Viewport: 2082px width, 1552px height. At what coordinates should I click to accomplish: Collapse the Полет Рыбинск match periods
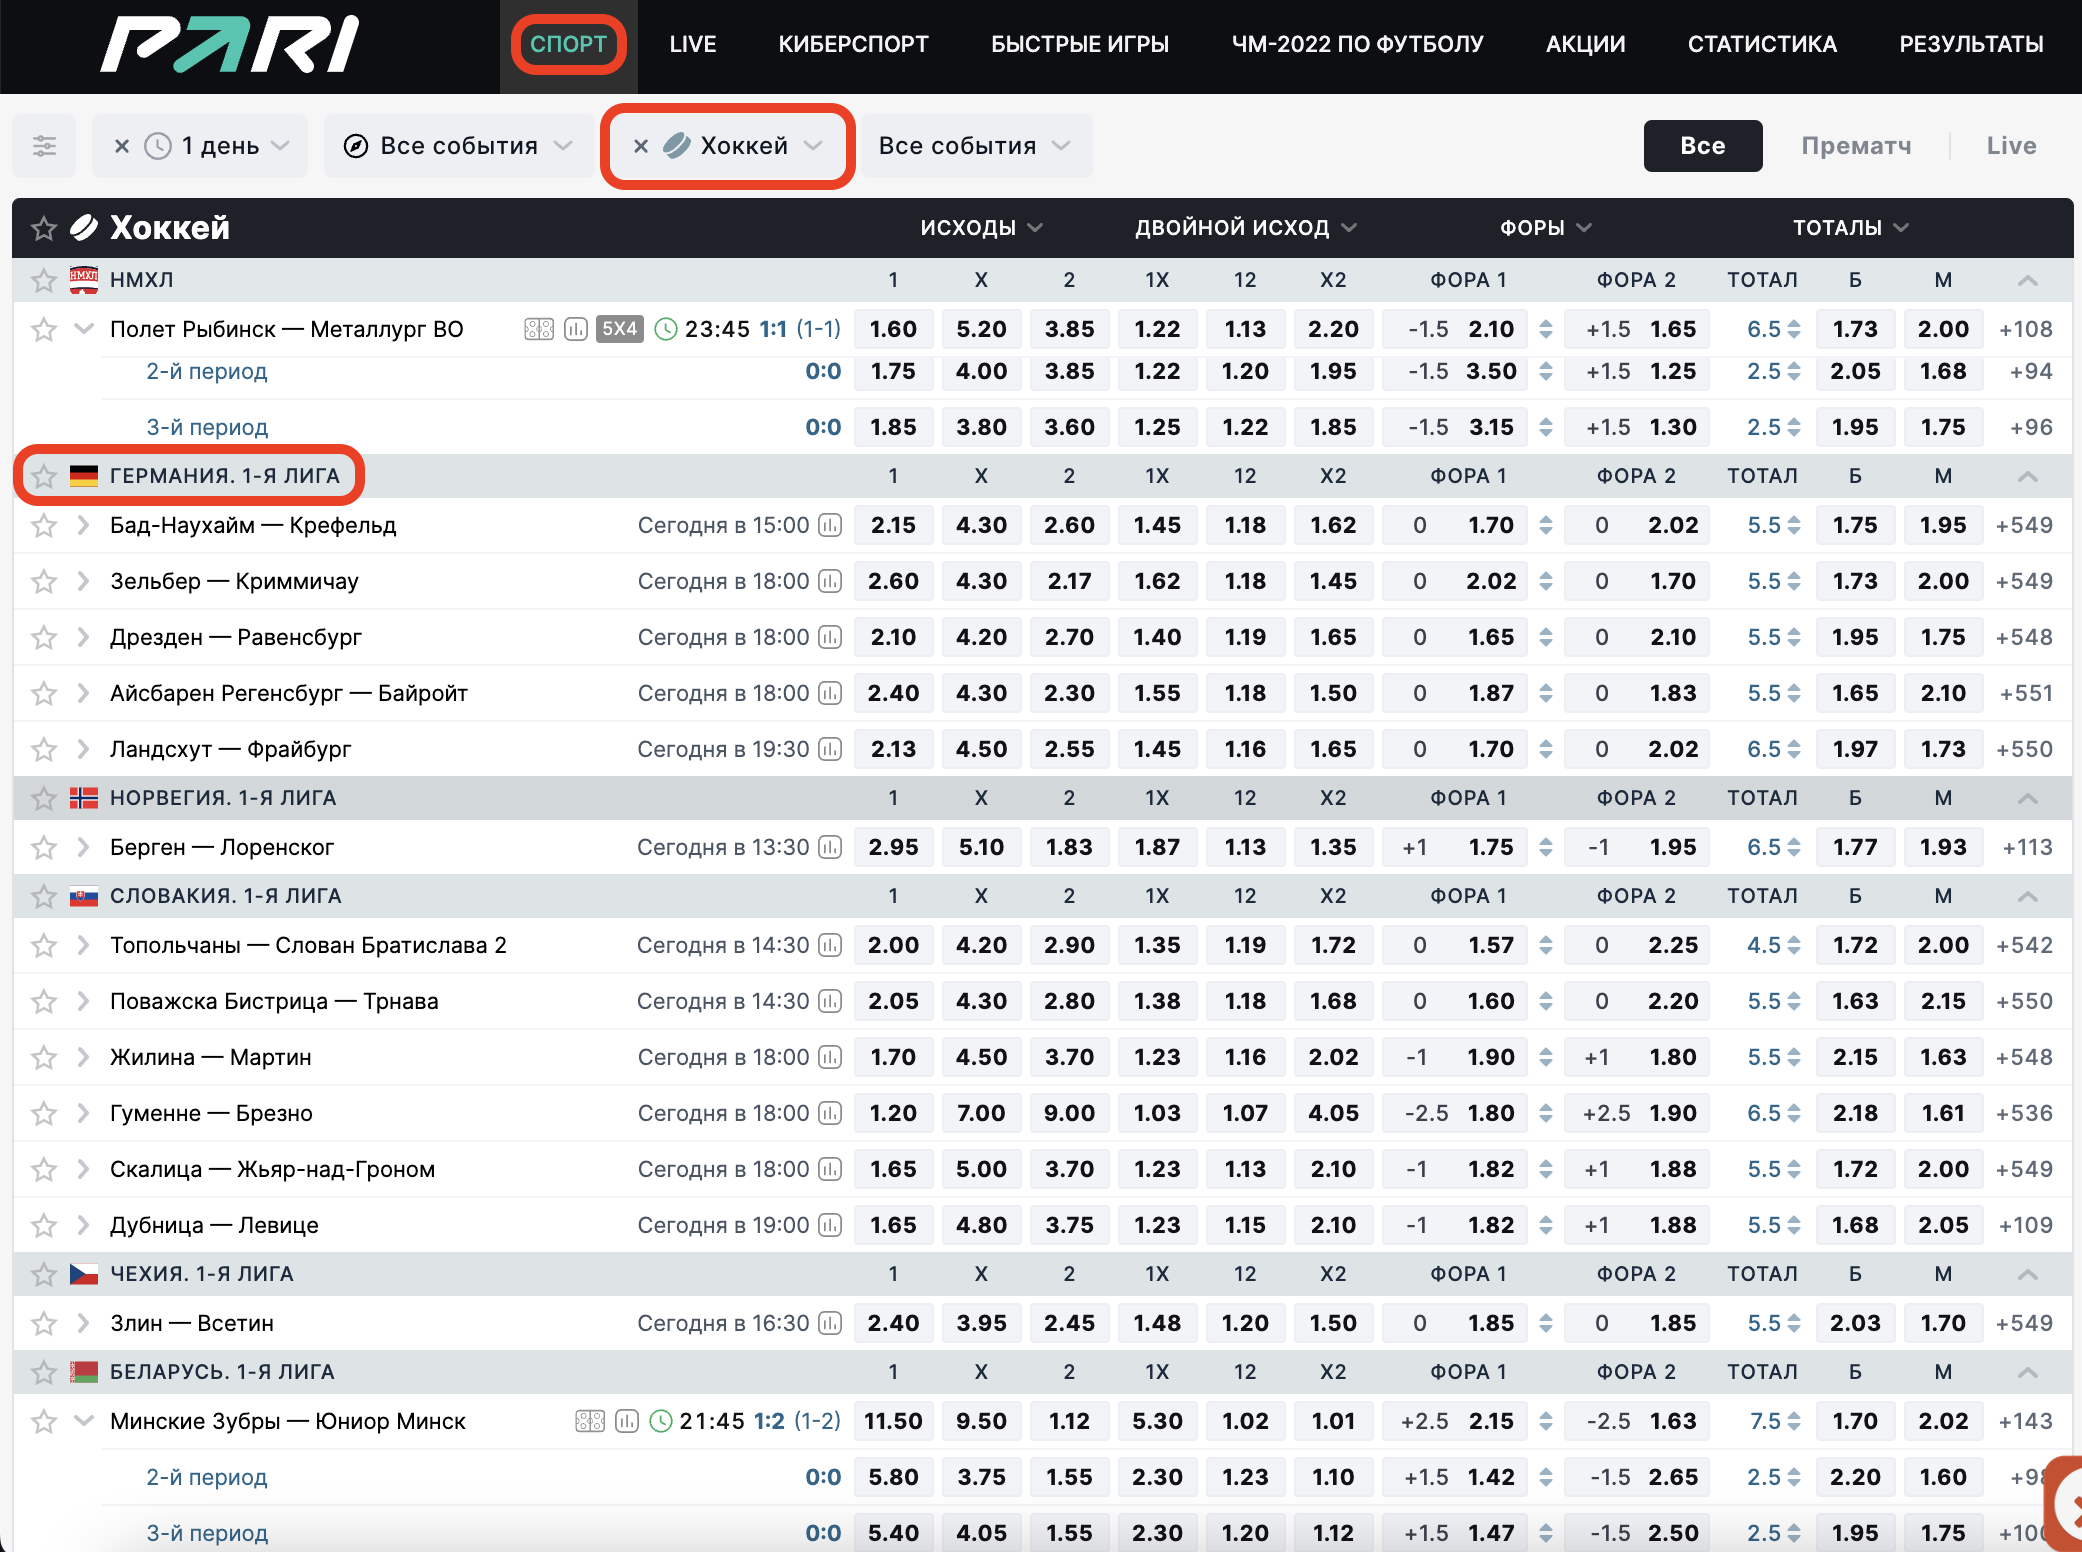click(x=84, y=329)
